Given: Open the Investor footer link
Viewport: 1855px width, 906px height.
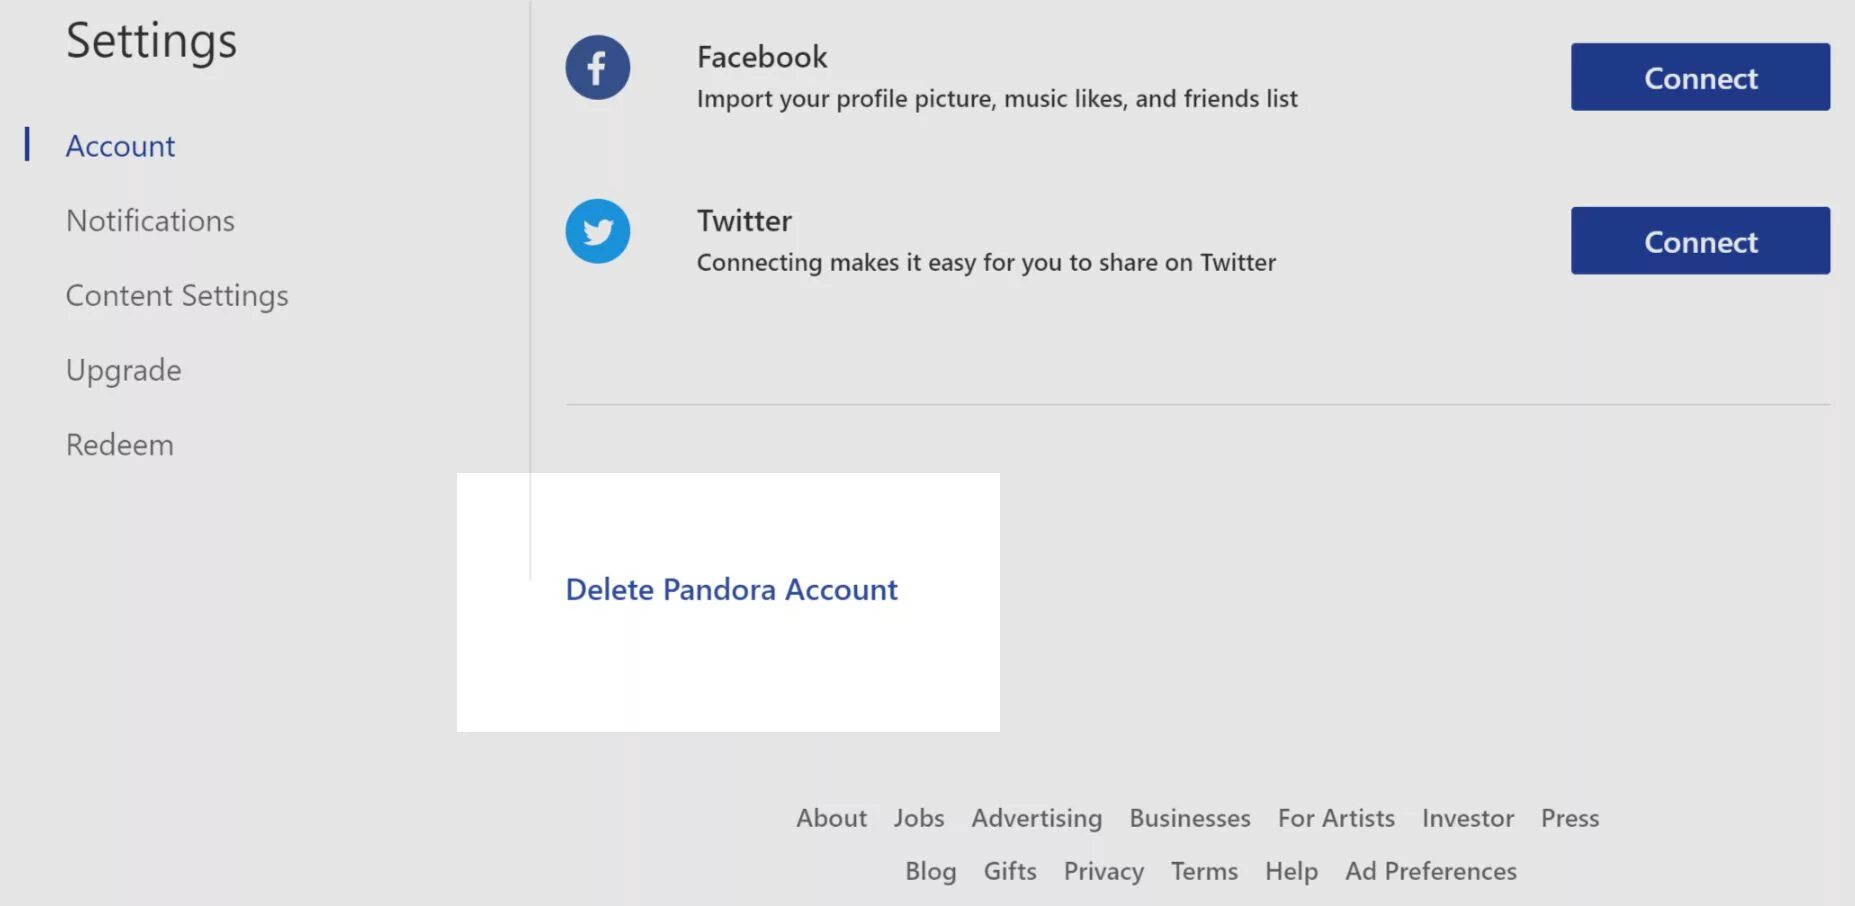Looking at the screenshot, I should [x=1467, y=818].
